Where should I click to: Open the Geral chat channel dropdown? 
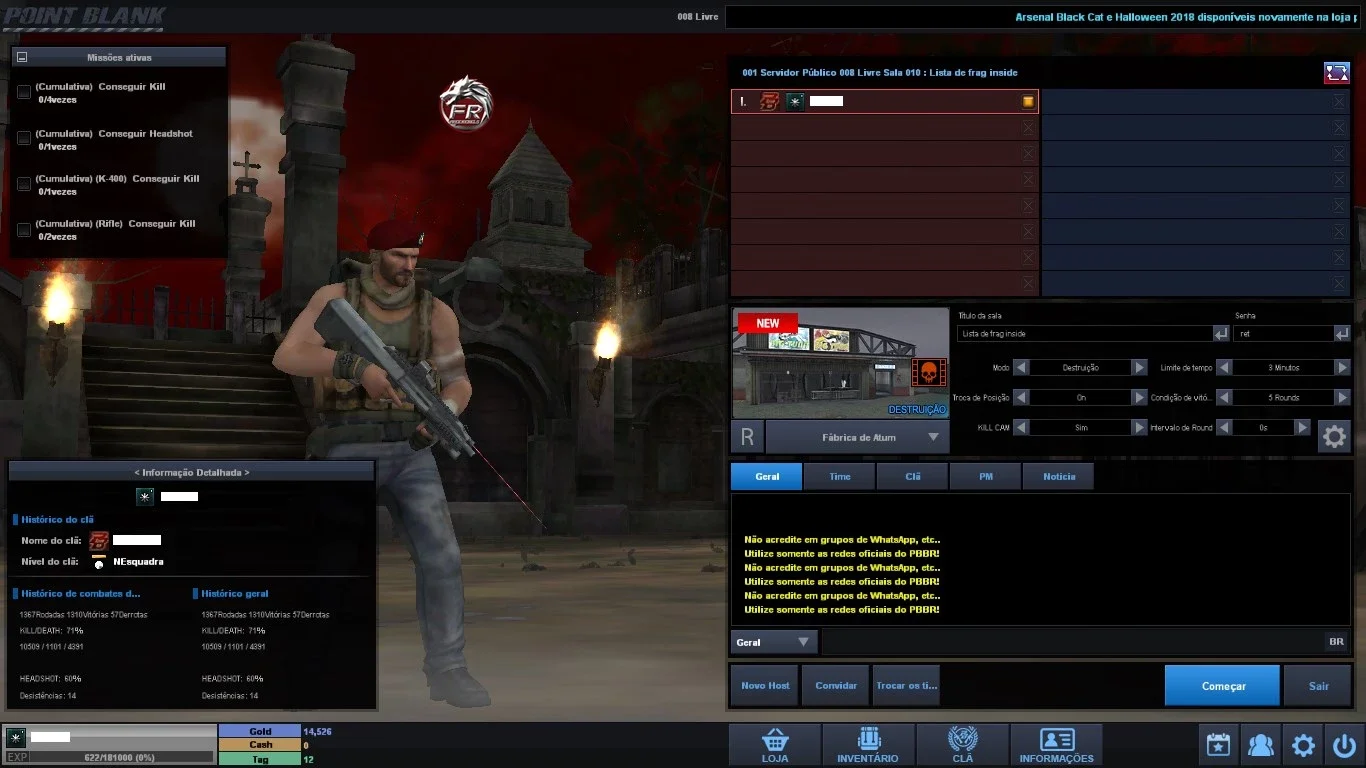[x=773, y=642]
